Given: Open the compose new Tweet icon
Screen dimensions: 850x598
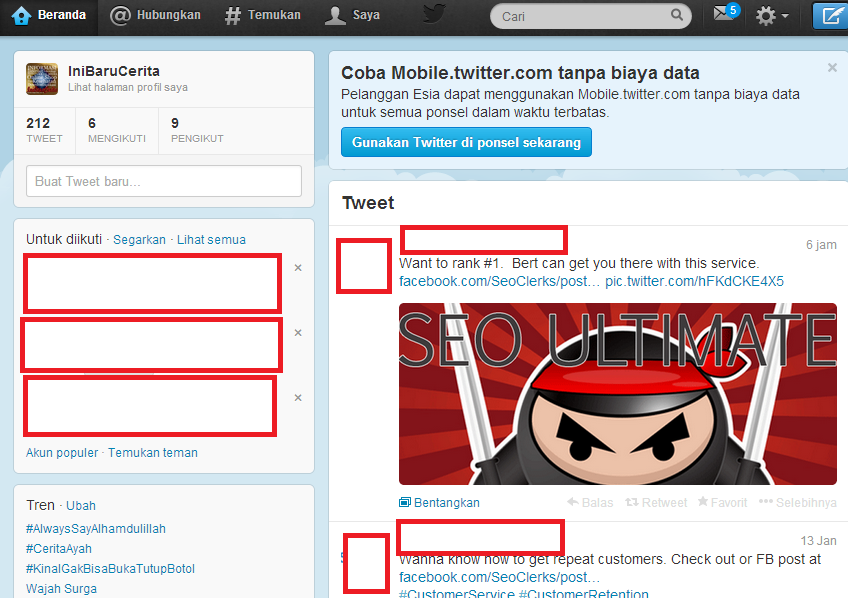Looking at the screenshot, I should [x=831, y=16].
